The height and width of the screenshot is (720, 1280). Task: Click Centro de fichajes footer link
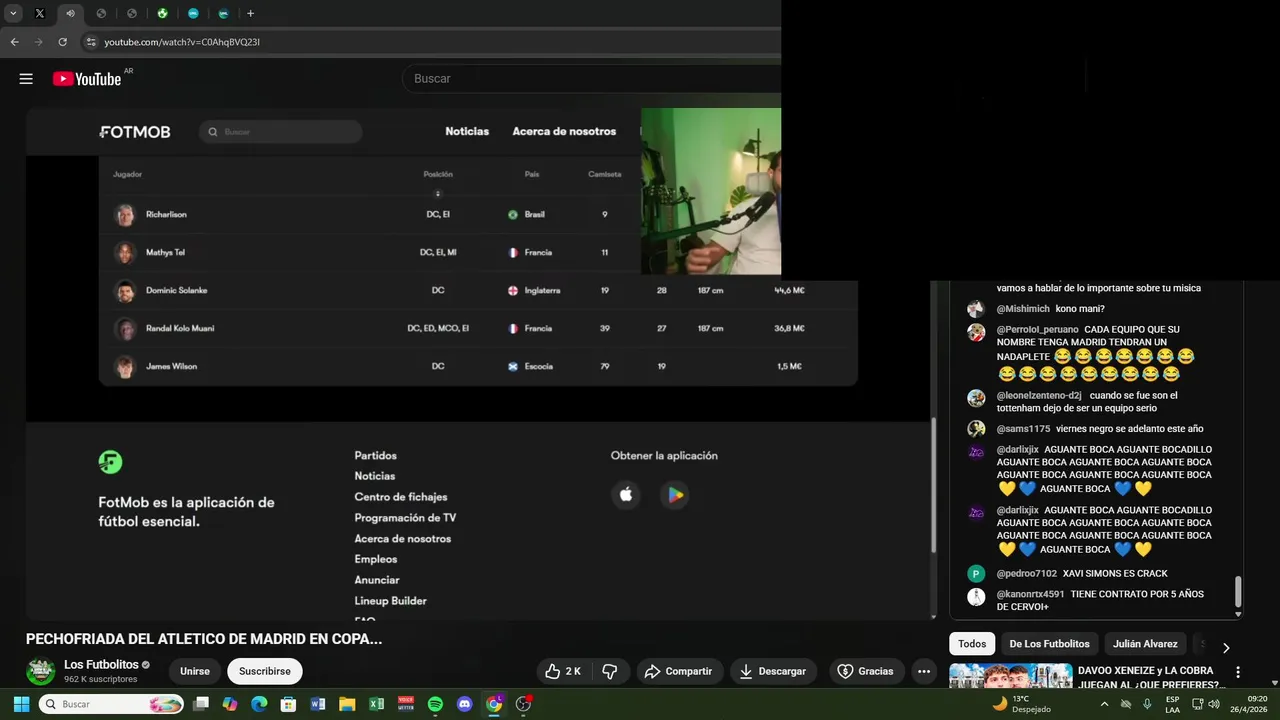pos(401,497)
